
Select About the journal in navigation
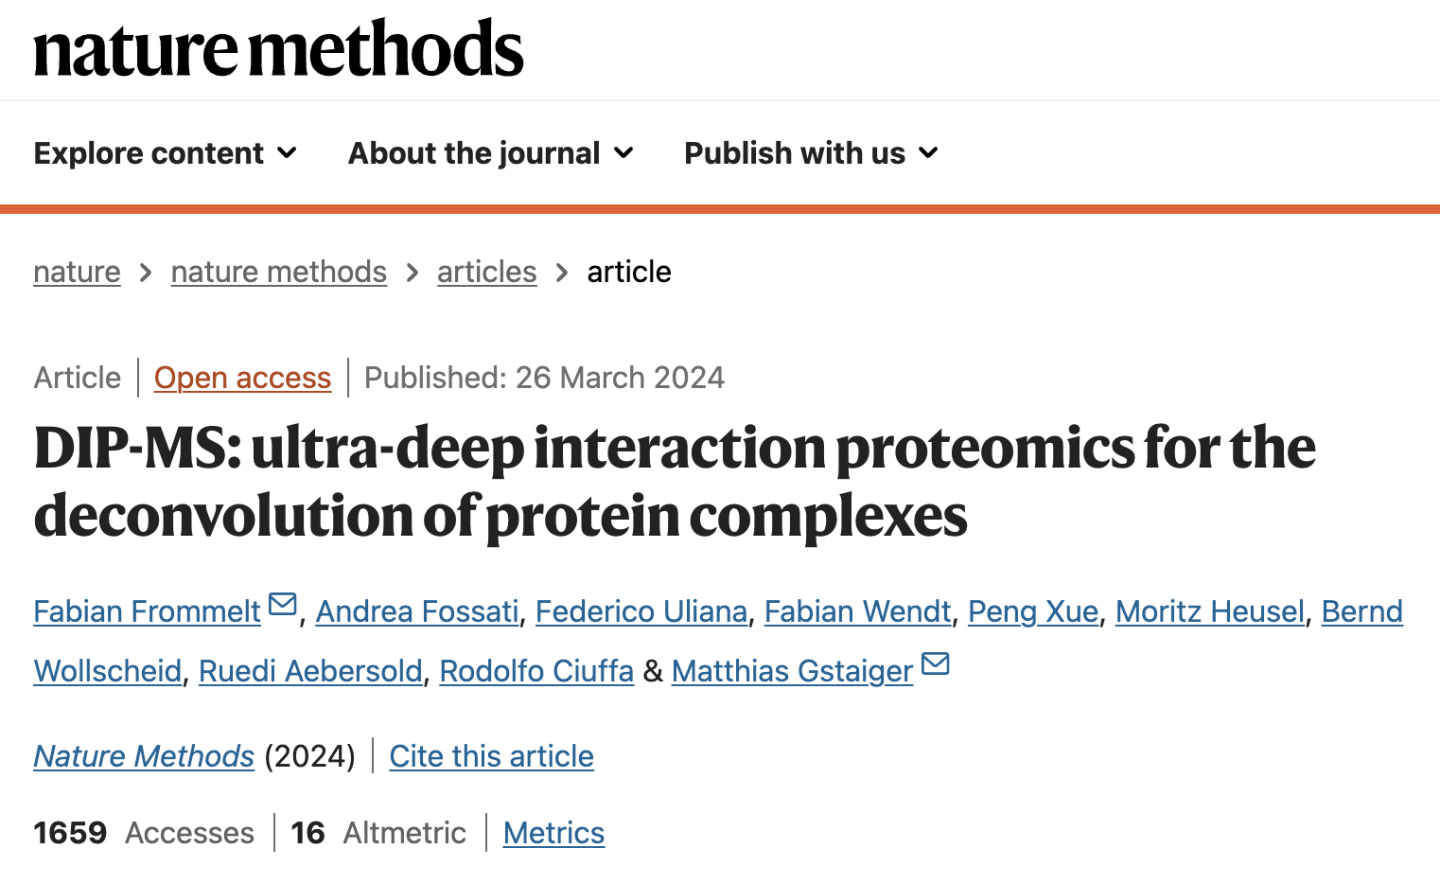pos(472,153)
